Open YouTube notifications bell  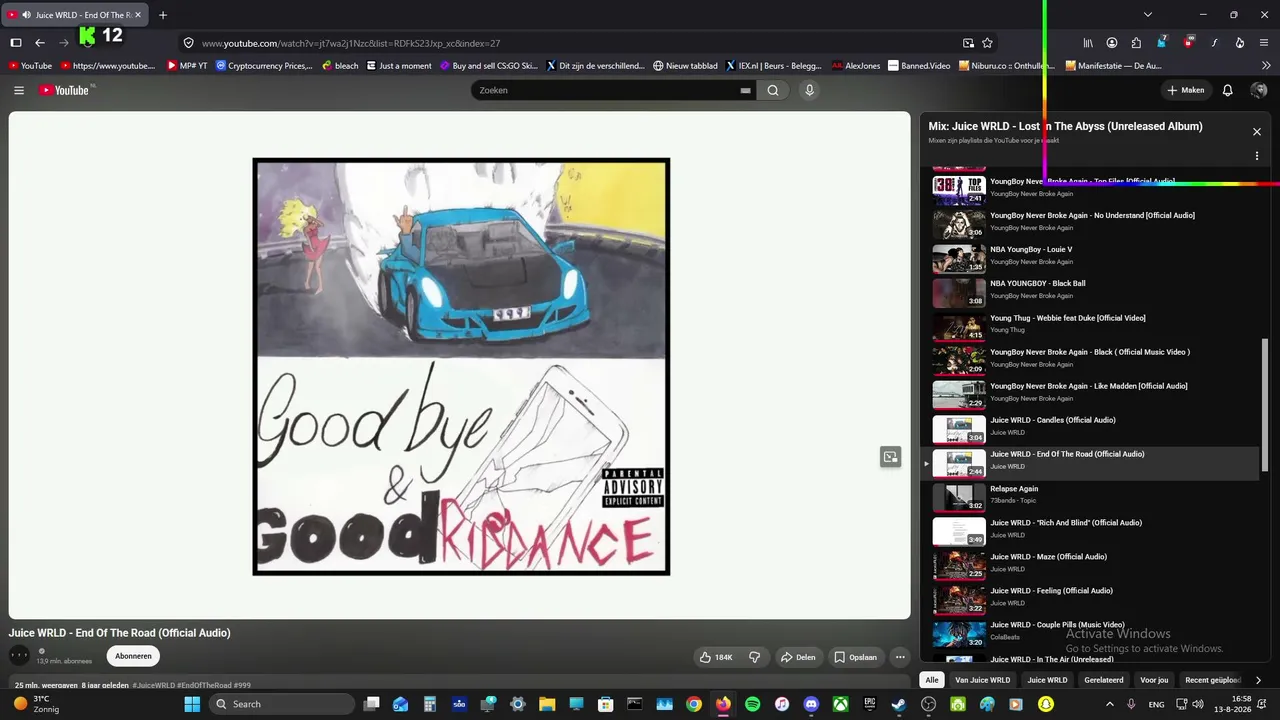tap(1228, 90)
